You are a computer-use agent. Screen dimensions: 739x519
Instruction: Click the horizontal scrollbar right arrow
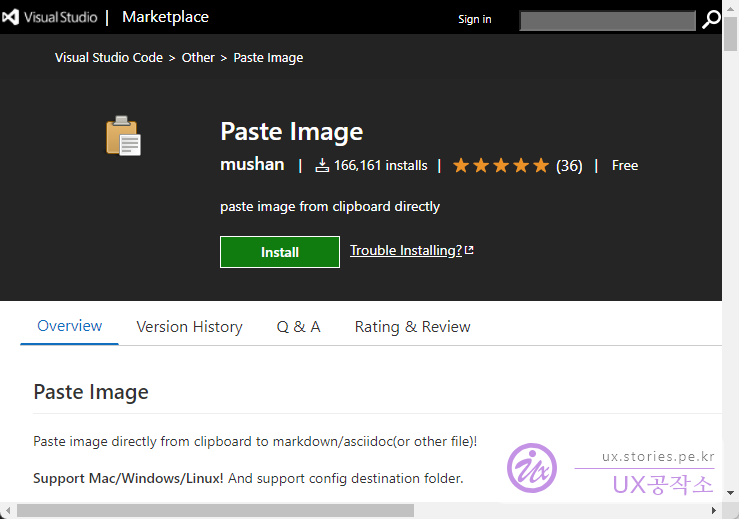pos(714,511)
